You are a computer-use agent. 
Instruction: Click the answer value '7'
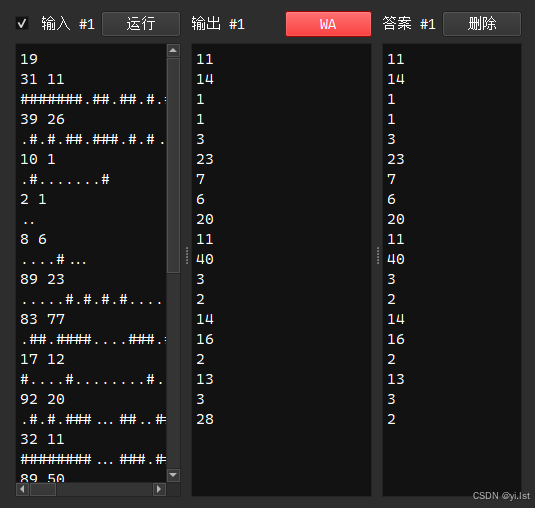[391, 179]
